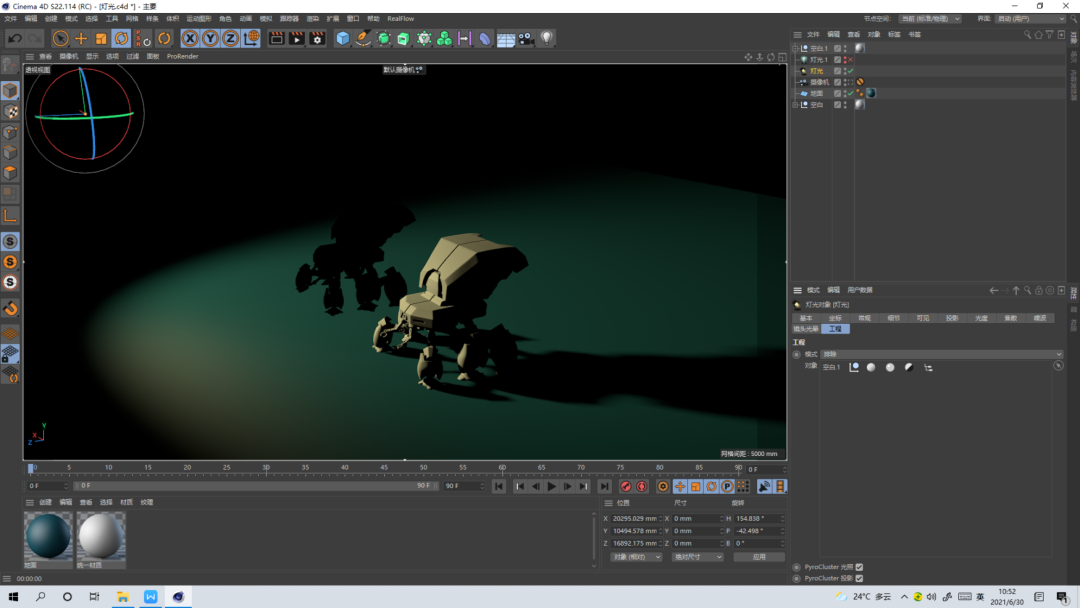This screenshot has width=1080, height=608.
Task: Click frame 30 on the timeline ruler
Action: (x=266, y=468)
